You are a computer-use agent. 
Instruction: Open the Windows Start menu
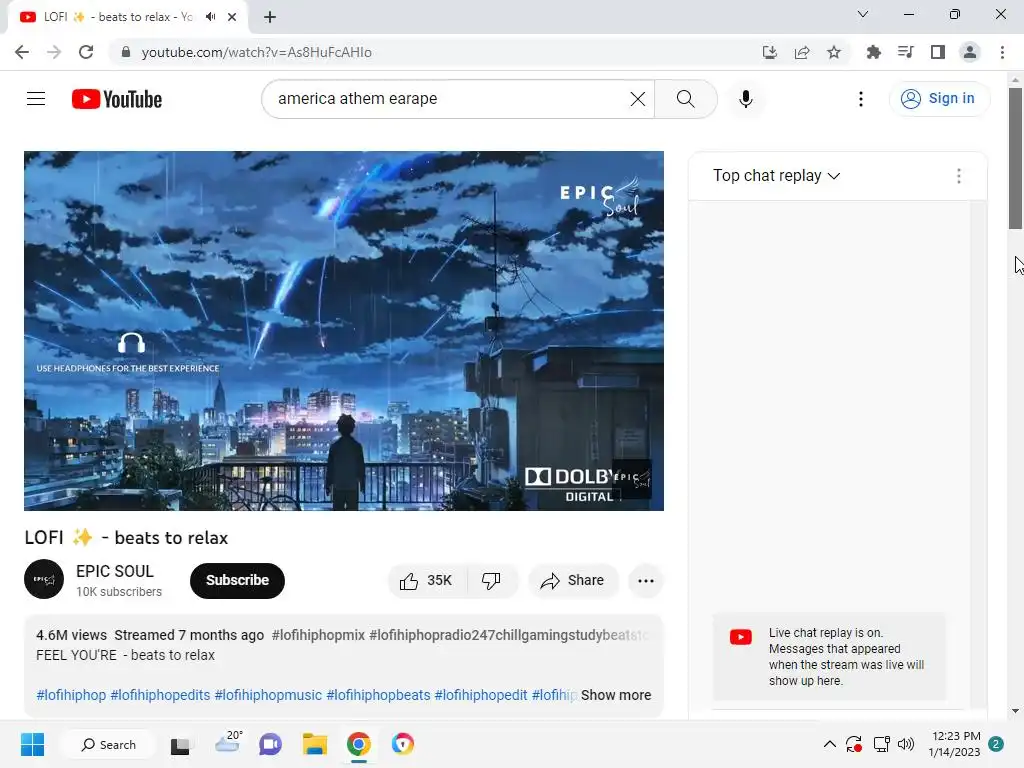point(32,744)
